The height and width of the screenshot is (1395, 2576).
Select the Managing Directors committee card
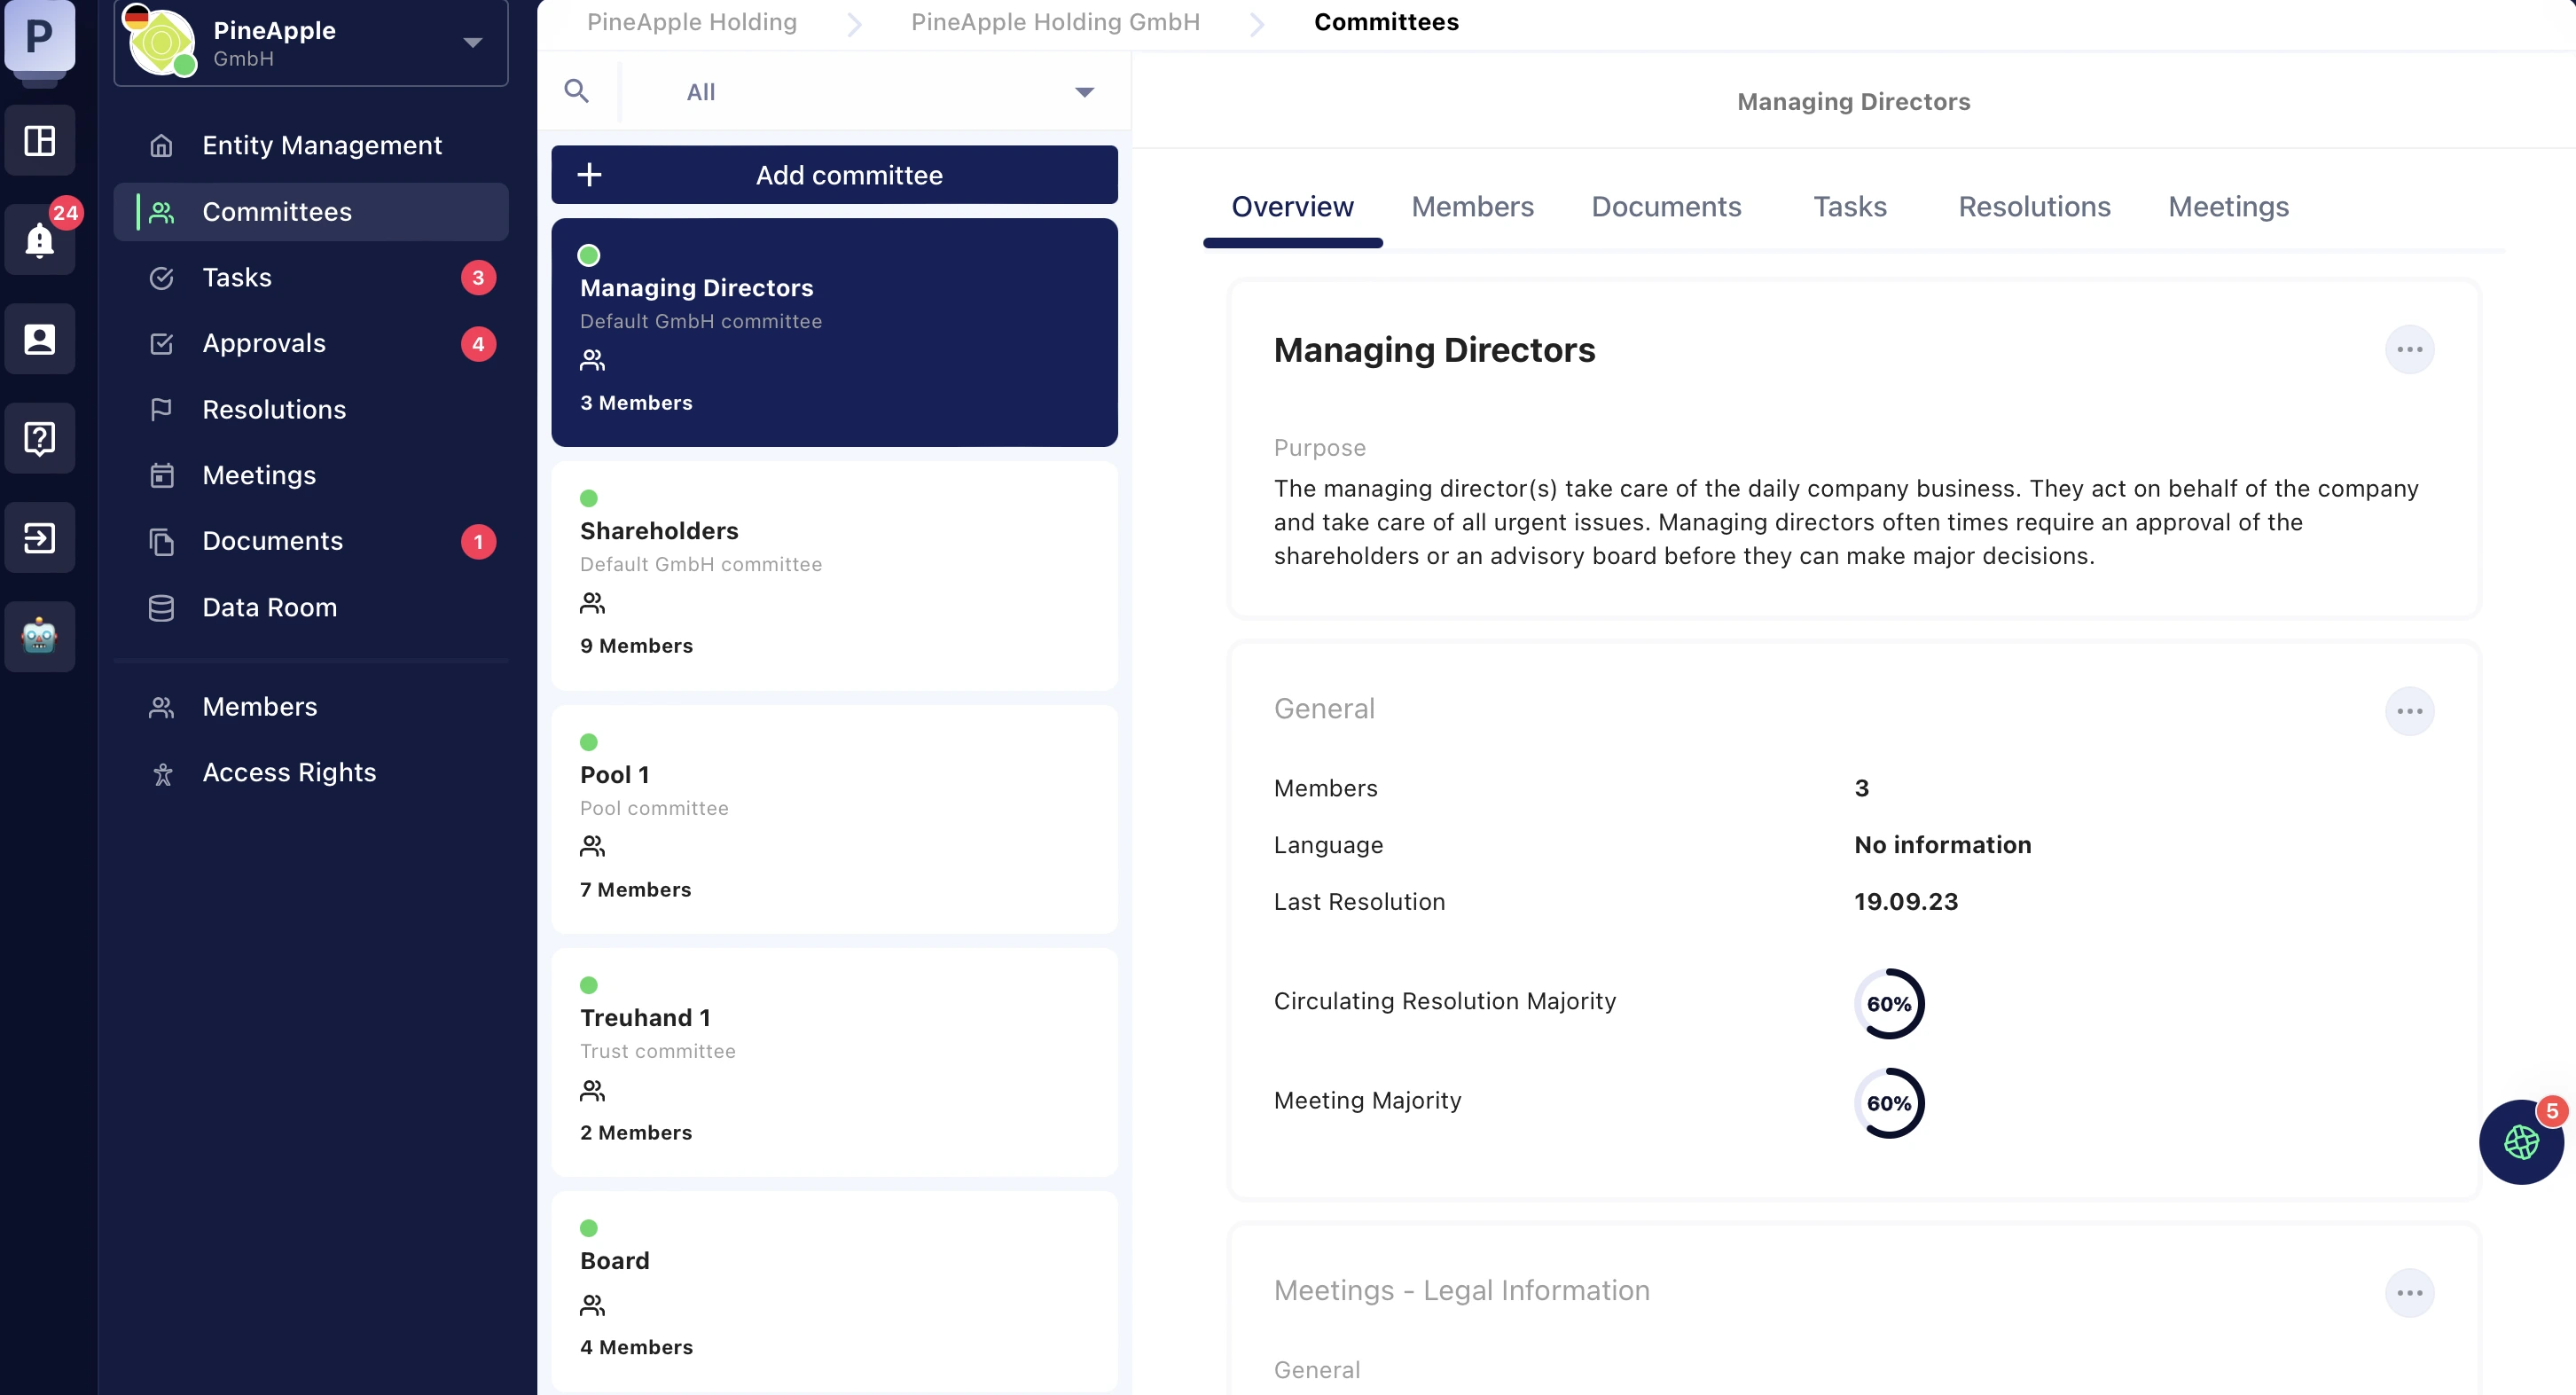(834, 333)
